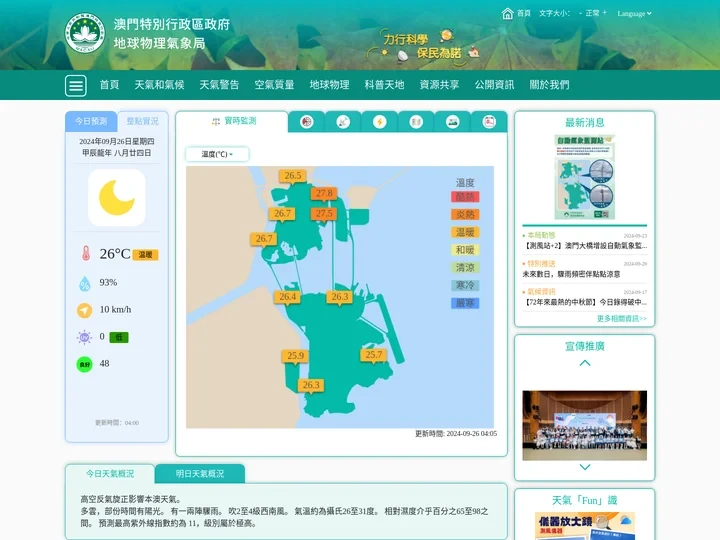Switch to the 整點實況 tab

coord(142,121)
